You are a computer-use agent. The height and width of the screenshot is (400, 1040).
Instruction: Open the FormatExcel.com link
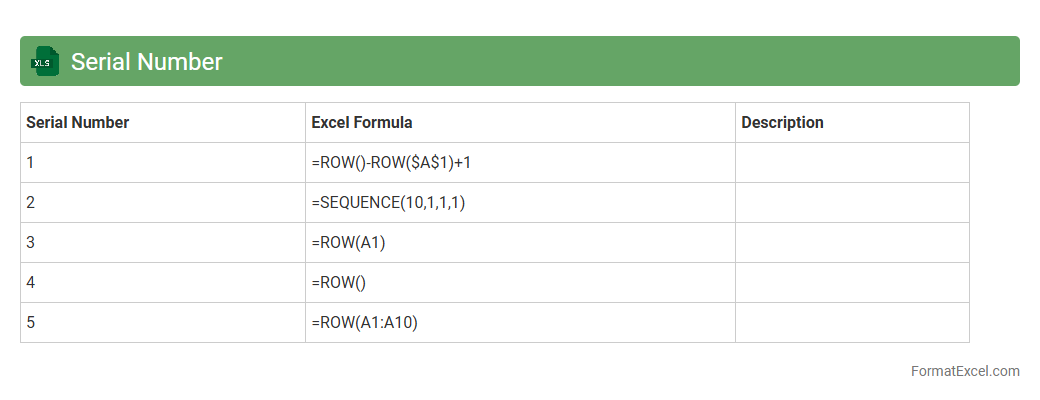click(964, 371)
